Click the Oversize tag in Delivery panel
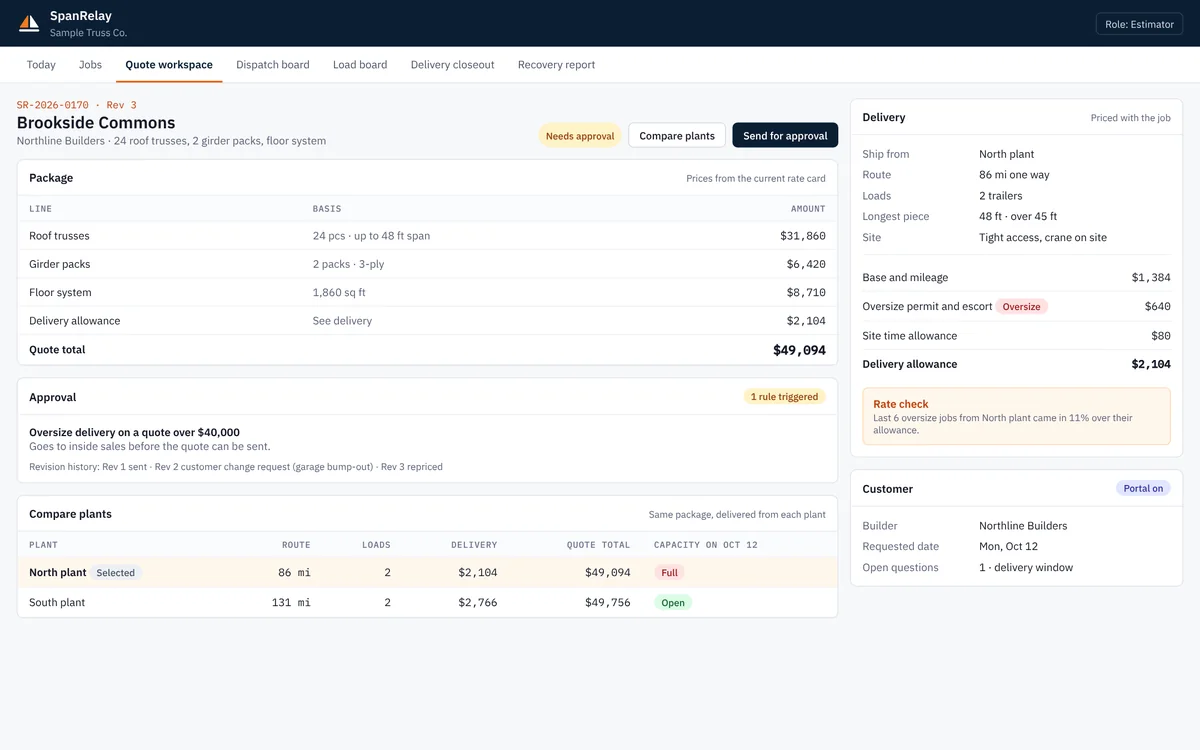Screen dimensions: 1200x750 coord(1022,307)
